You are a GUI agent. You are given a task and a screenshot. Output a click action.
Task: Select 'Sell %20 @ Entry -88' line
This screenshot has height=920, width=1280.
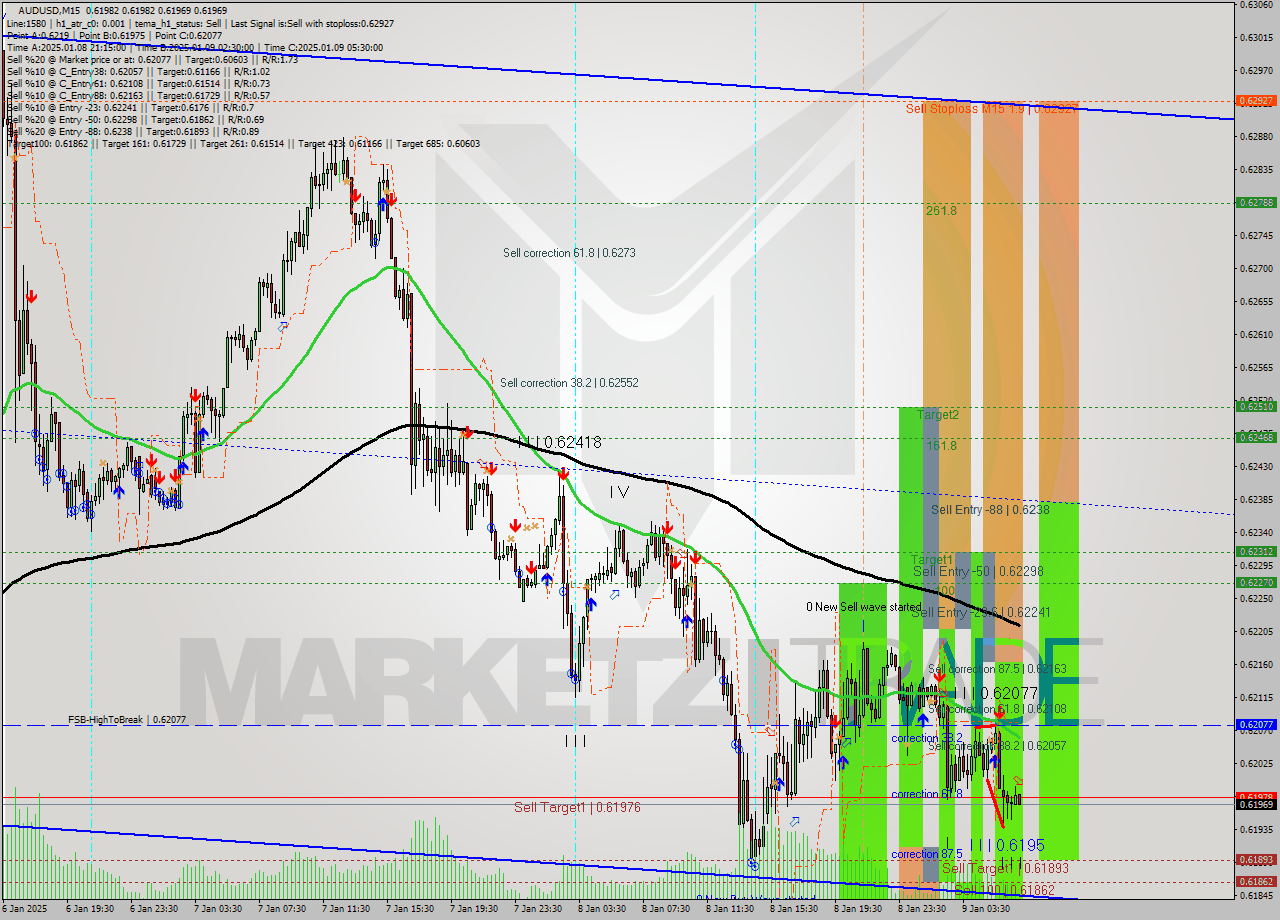pyautogui.click(x=132, y=131)
